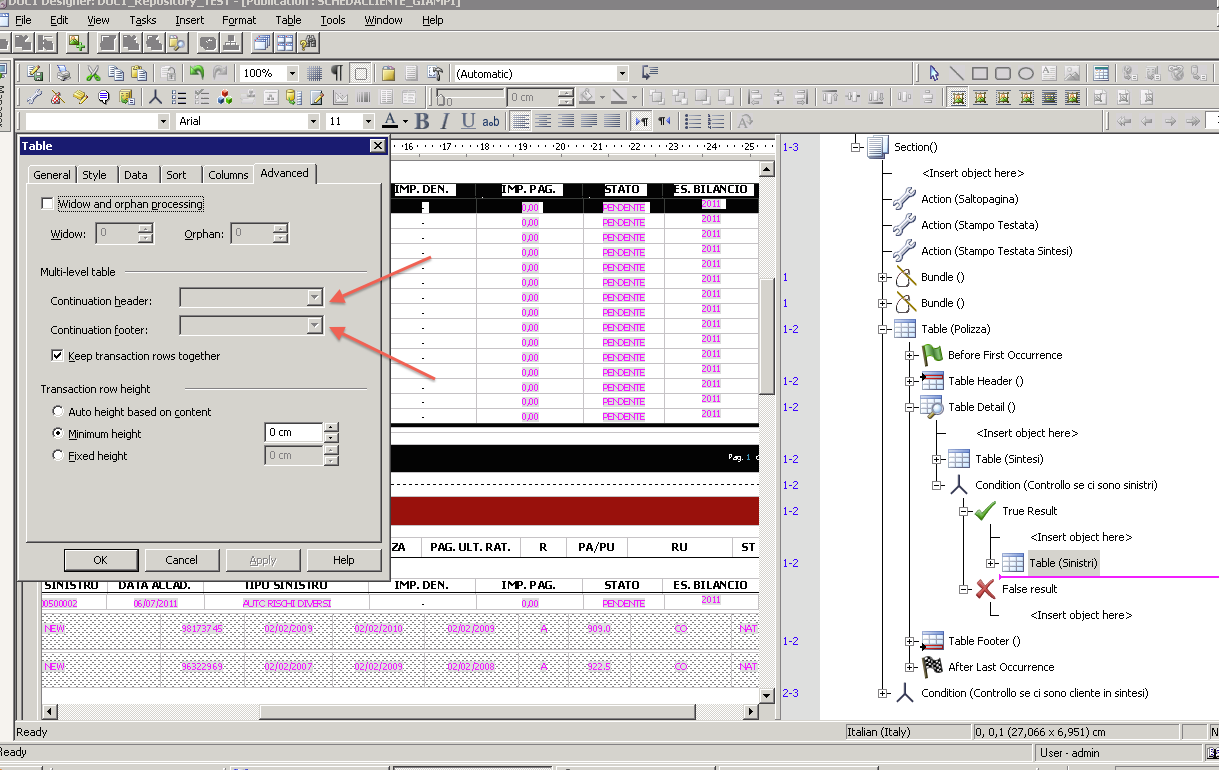Close the Table dialog

(x=377, y=146)
